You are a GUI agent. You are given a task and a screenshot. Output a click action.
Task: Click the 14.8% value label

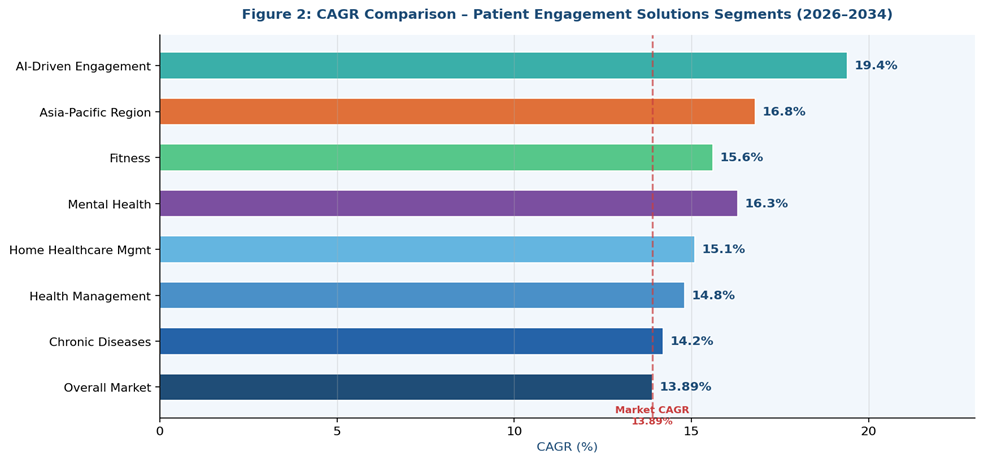pos(713,296)
